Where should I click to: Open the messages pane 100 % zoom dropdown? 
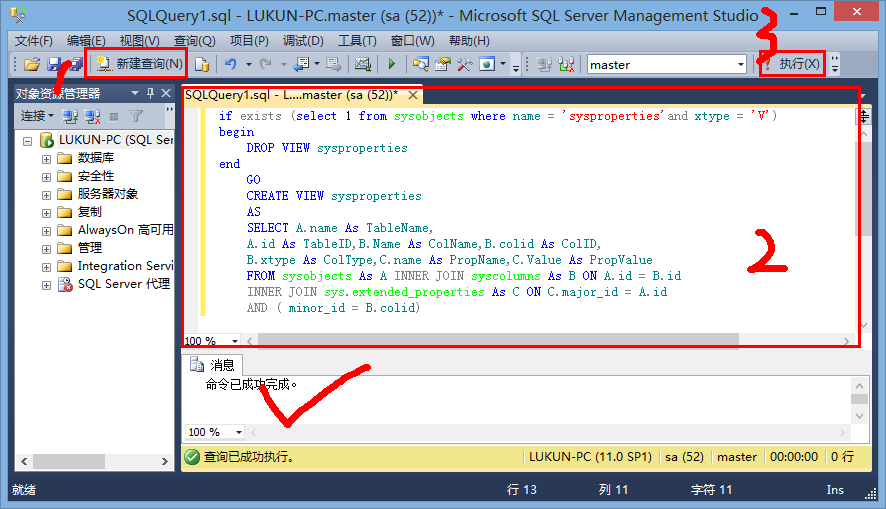pos(238,432)
